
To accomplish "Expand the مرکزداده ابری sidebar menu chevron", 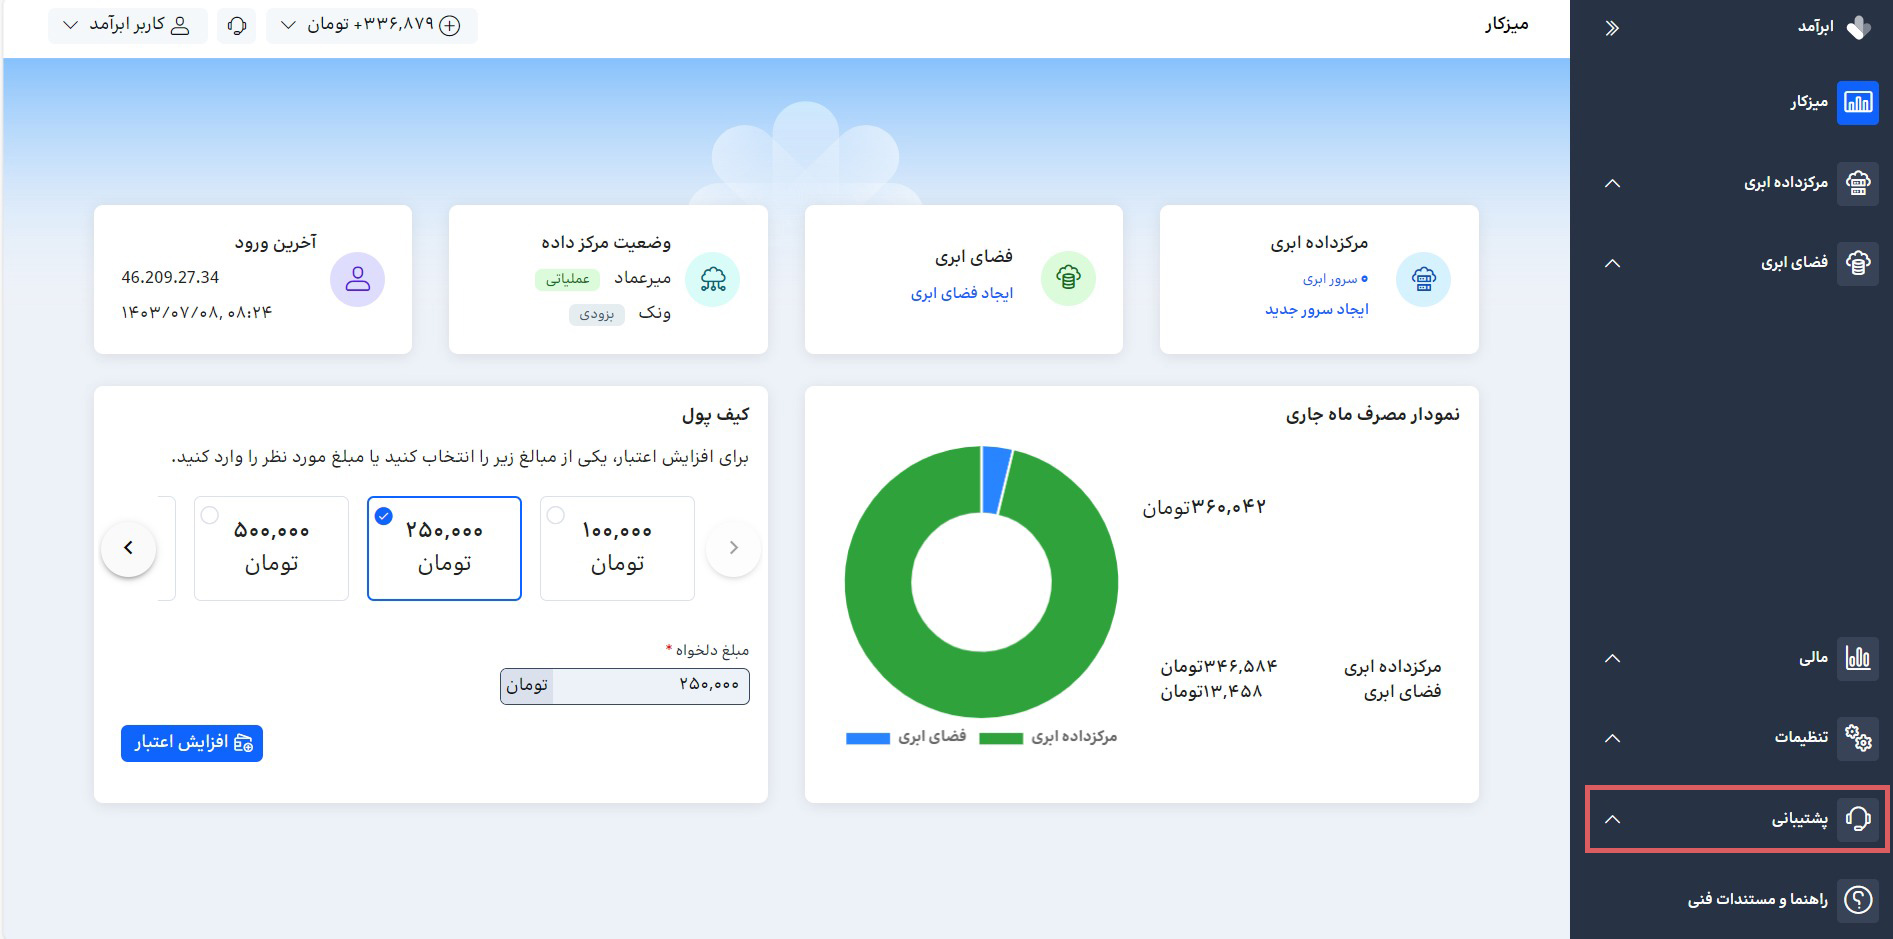I will tap(1612, 184).
